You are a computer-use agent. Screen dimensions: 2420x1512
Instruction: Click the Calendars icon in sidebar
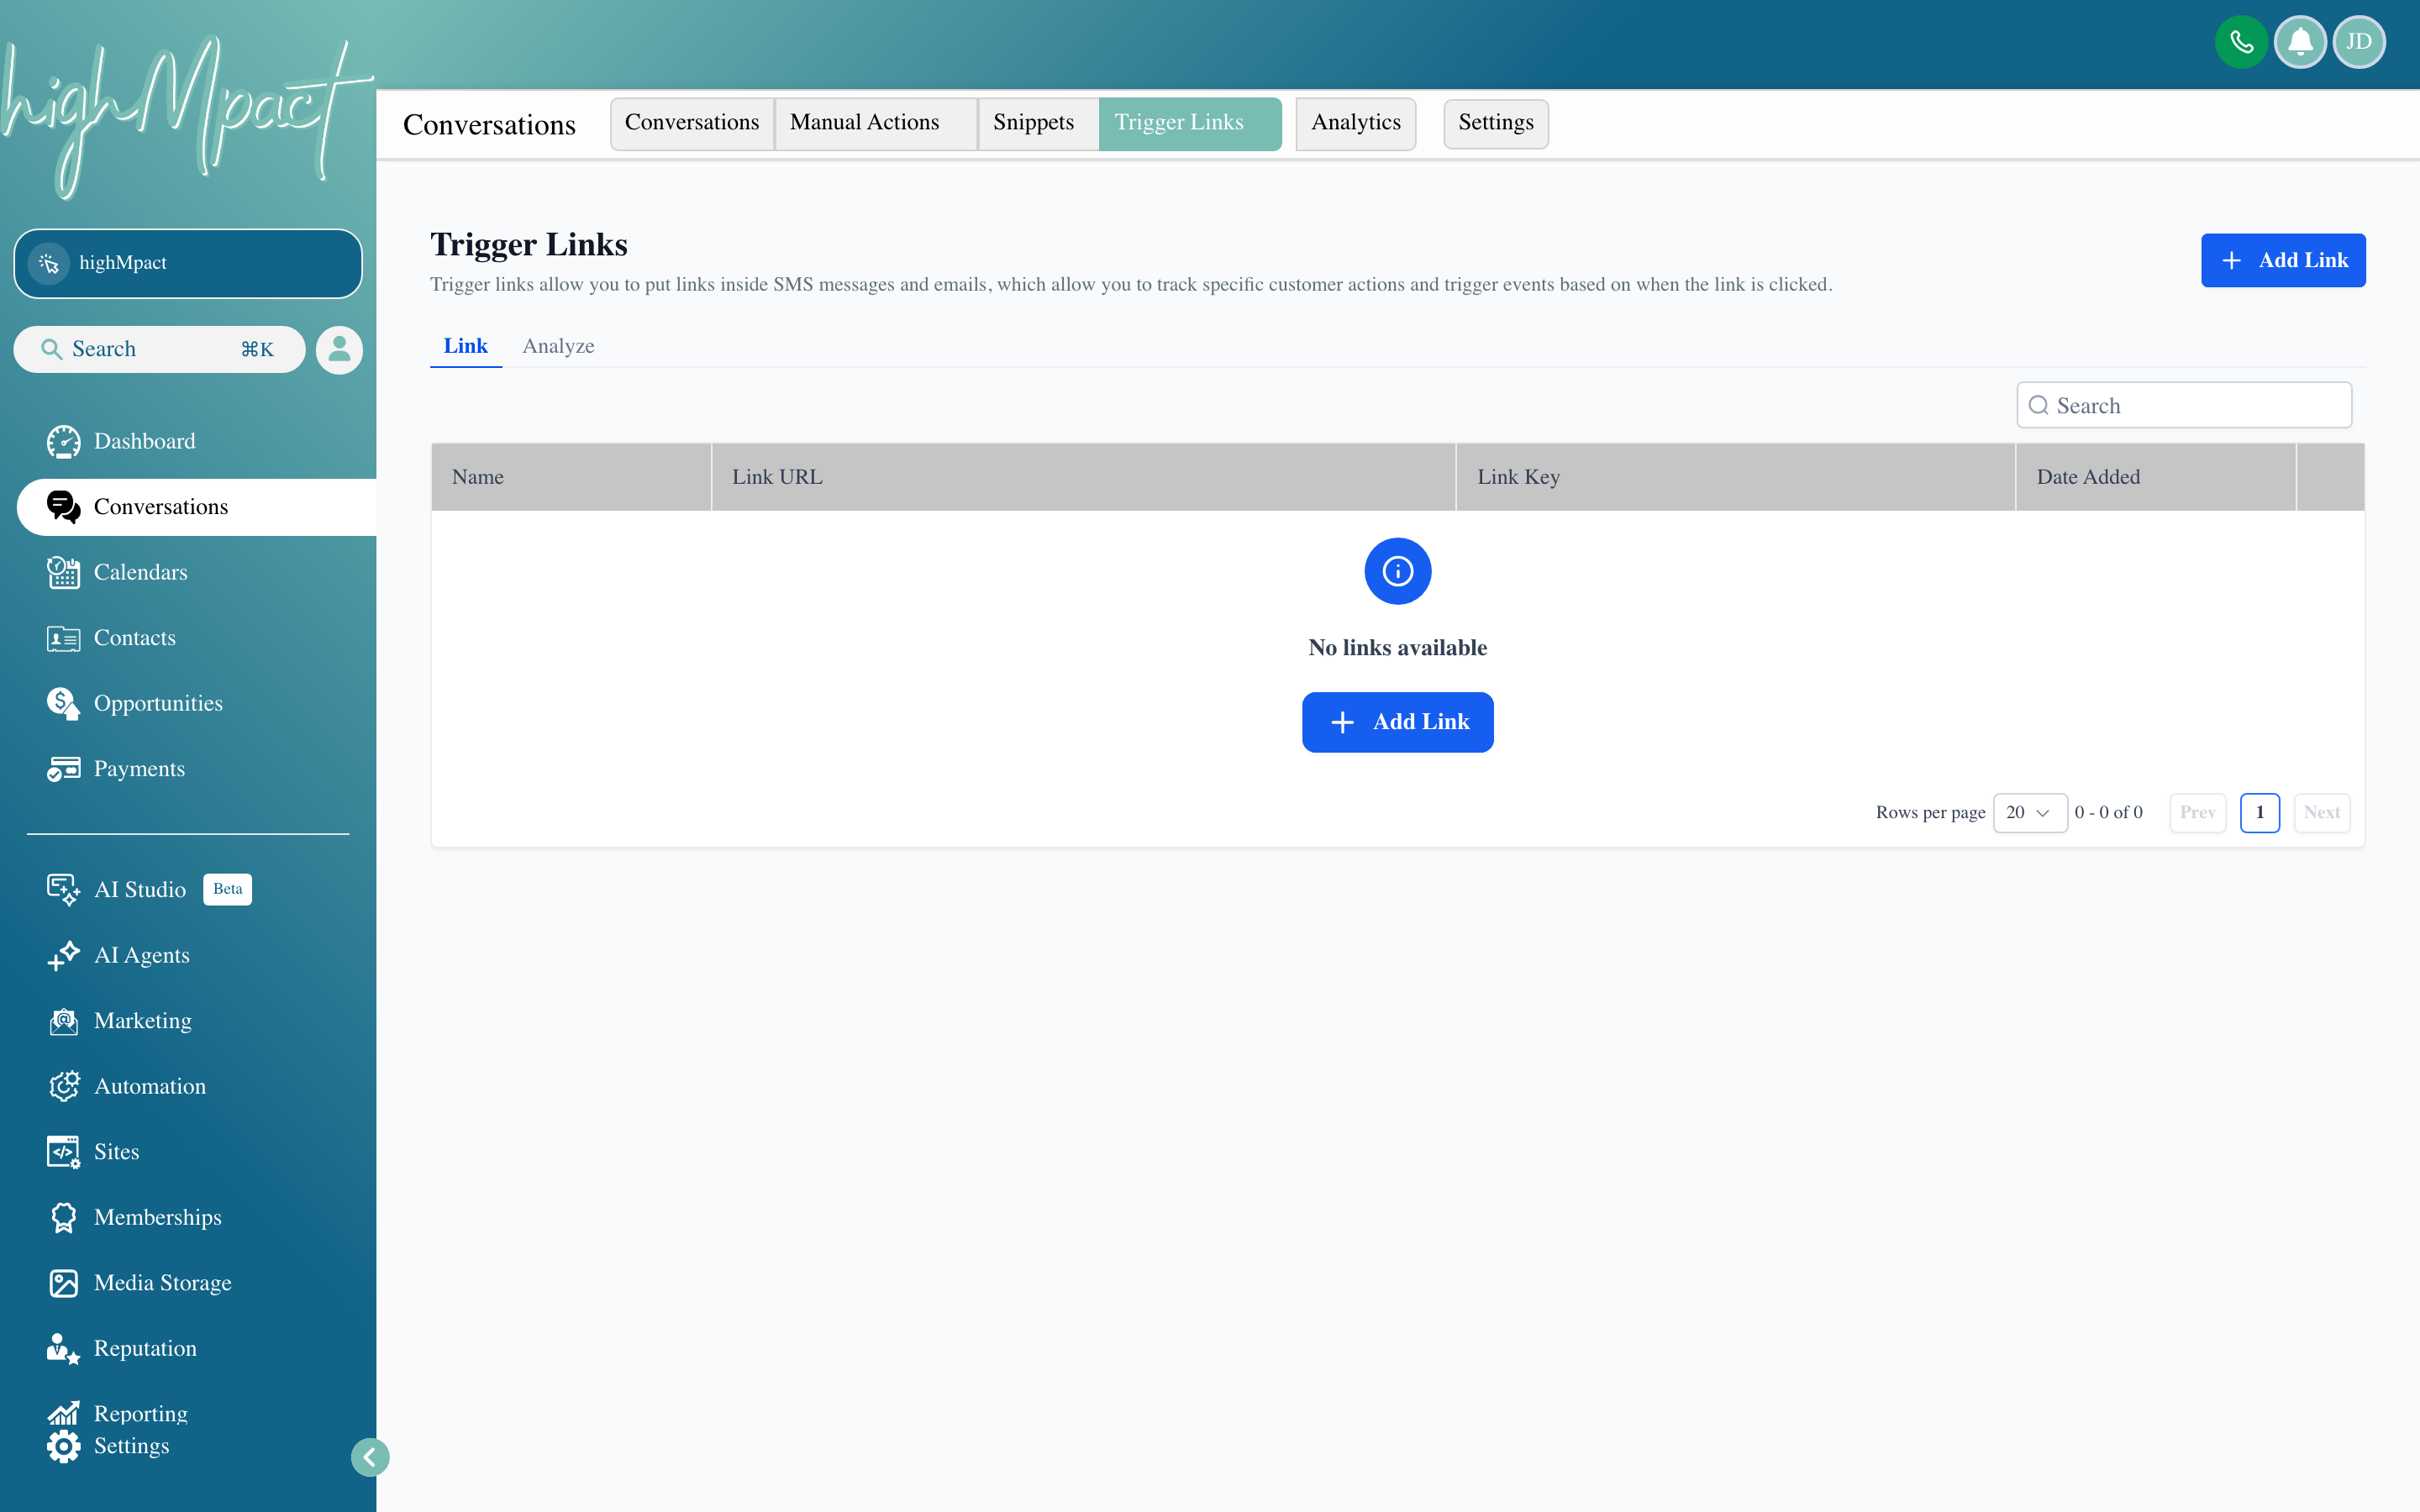(63, 572)
